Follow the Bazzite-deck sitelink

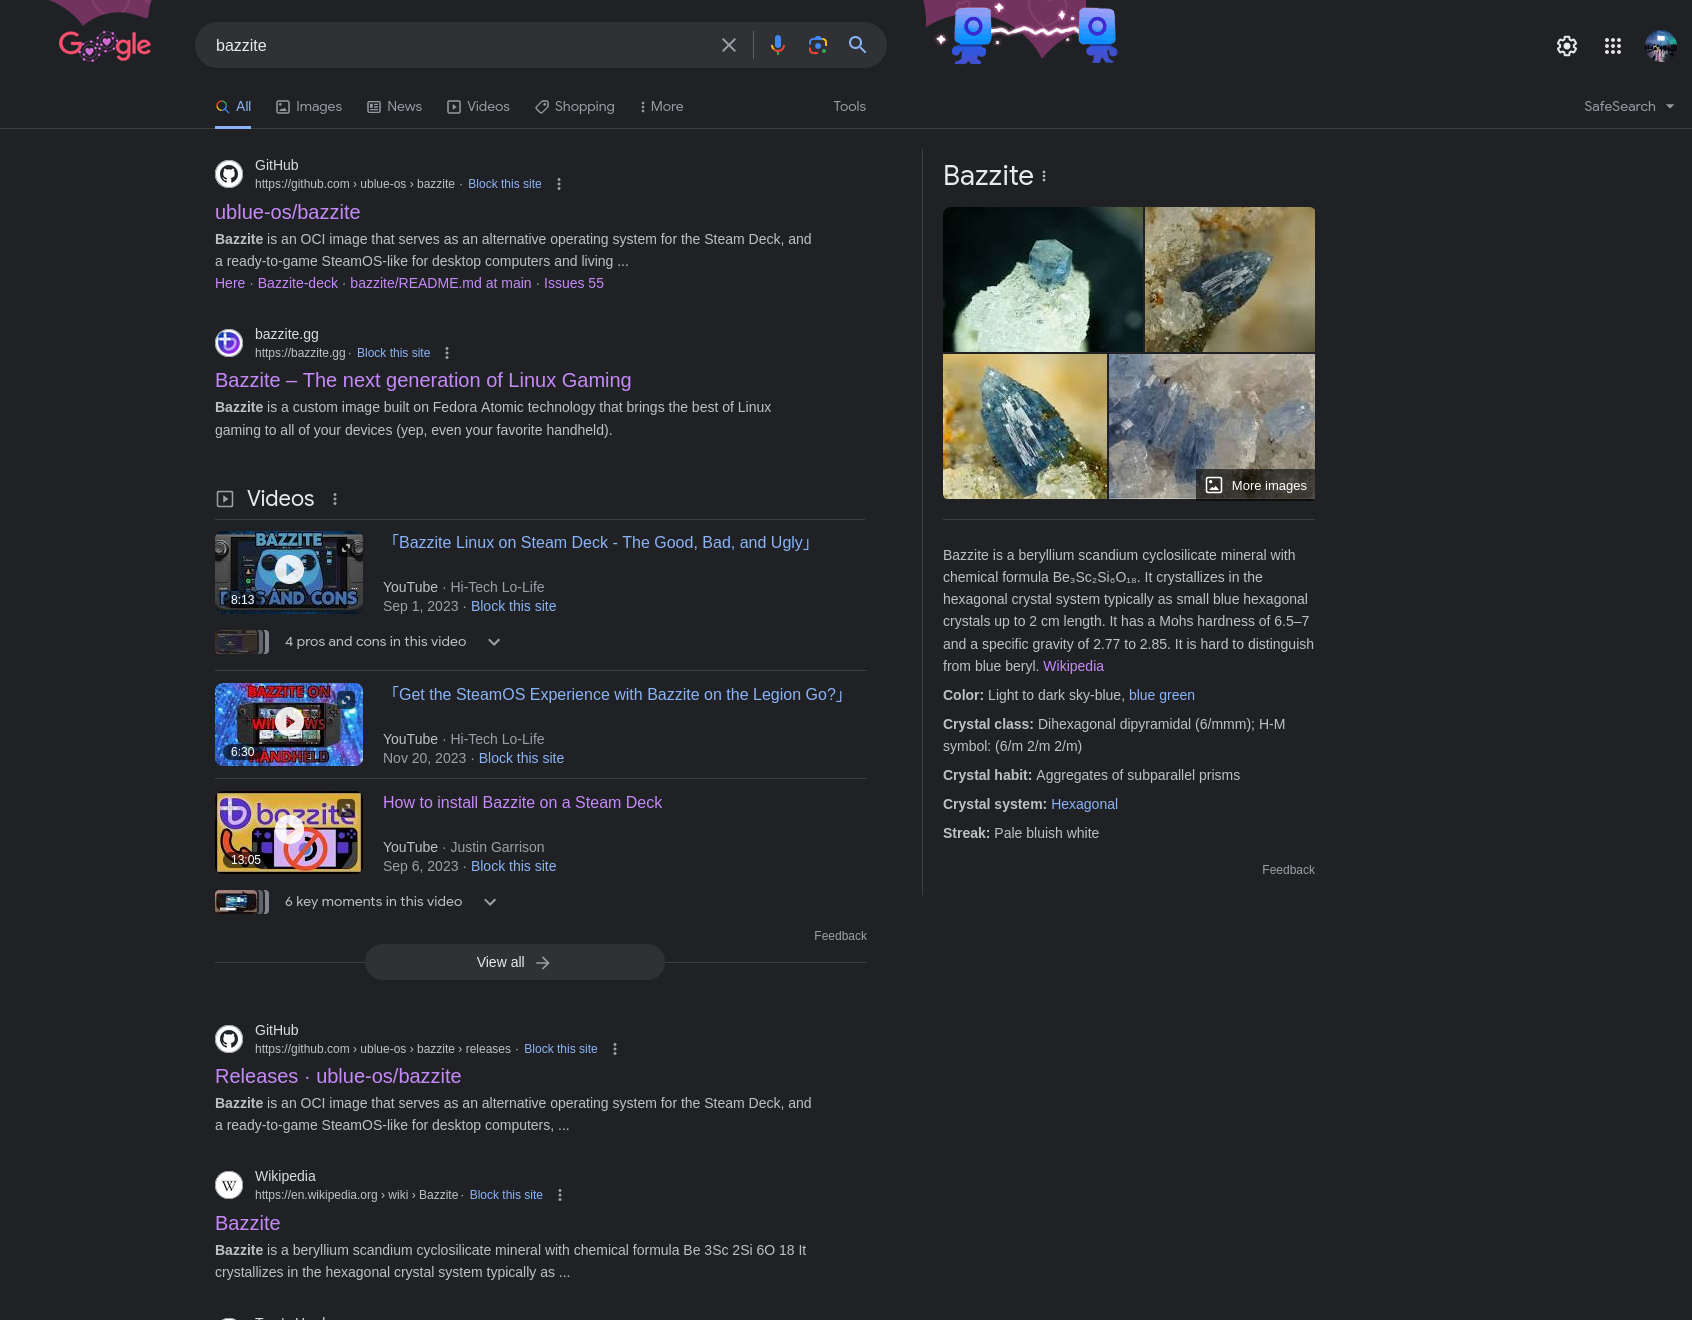298,283
